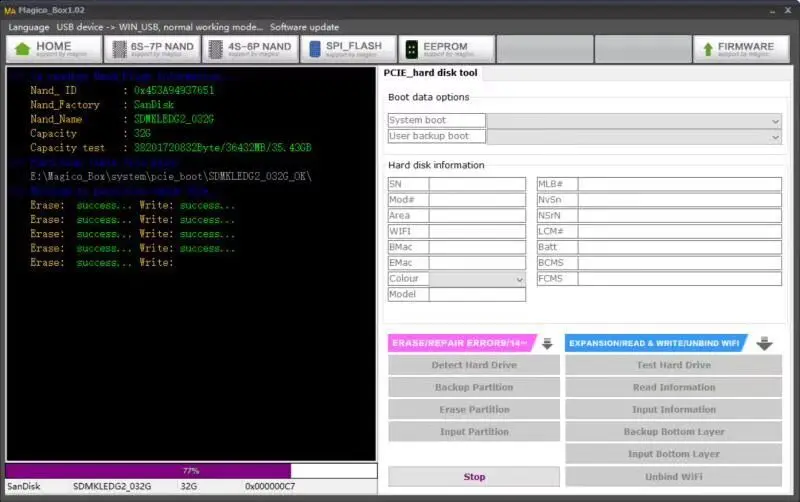
Task: Click arrow icon beside Expansion/Read & Write banner
Action: click(764, 343)
